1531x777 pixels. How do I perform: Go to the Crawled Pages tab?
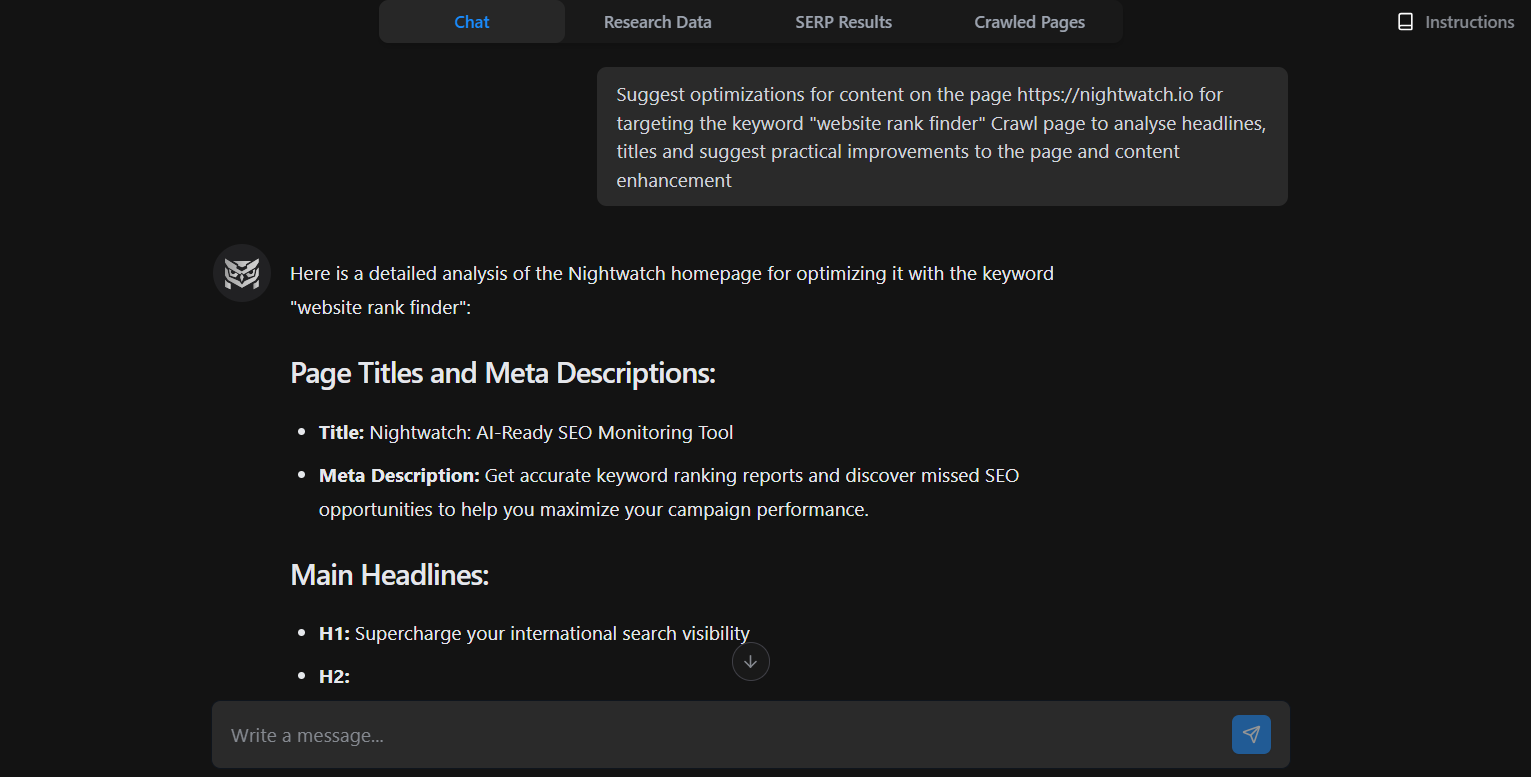click(x=1029, y=22)
